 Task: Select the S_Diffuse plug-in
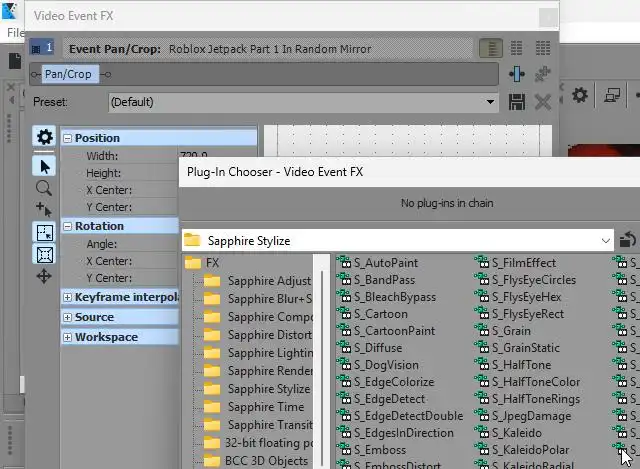click(x=370, y=348)
